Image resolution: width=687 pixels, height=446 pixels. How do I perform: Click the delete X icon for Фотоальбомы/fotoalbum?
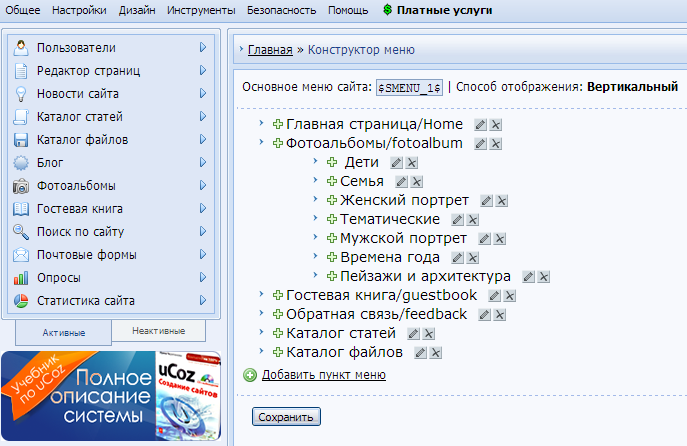(x=497, y=144)
